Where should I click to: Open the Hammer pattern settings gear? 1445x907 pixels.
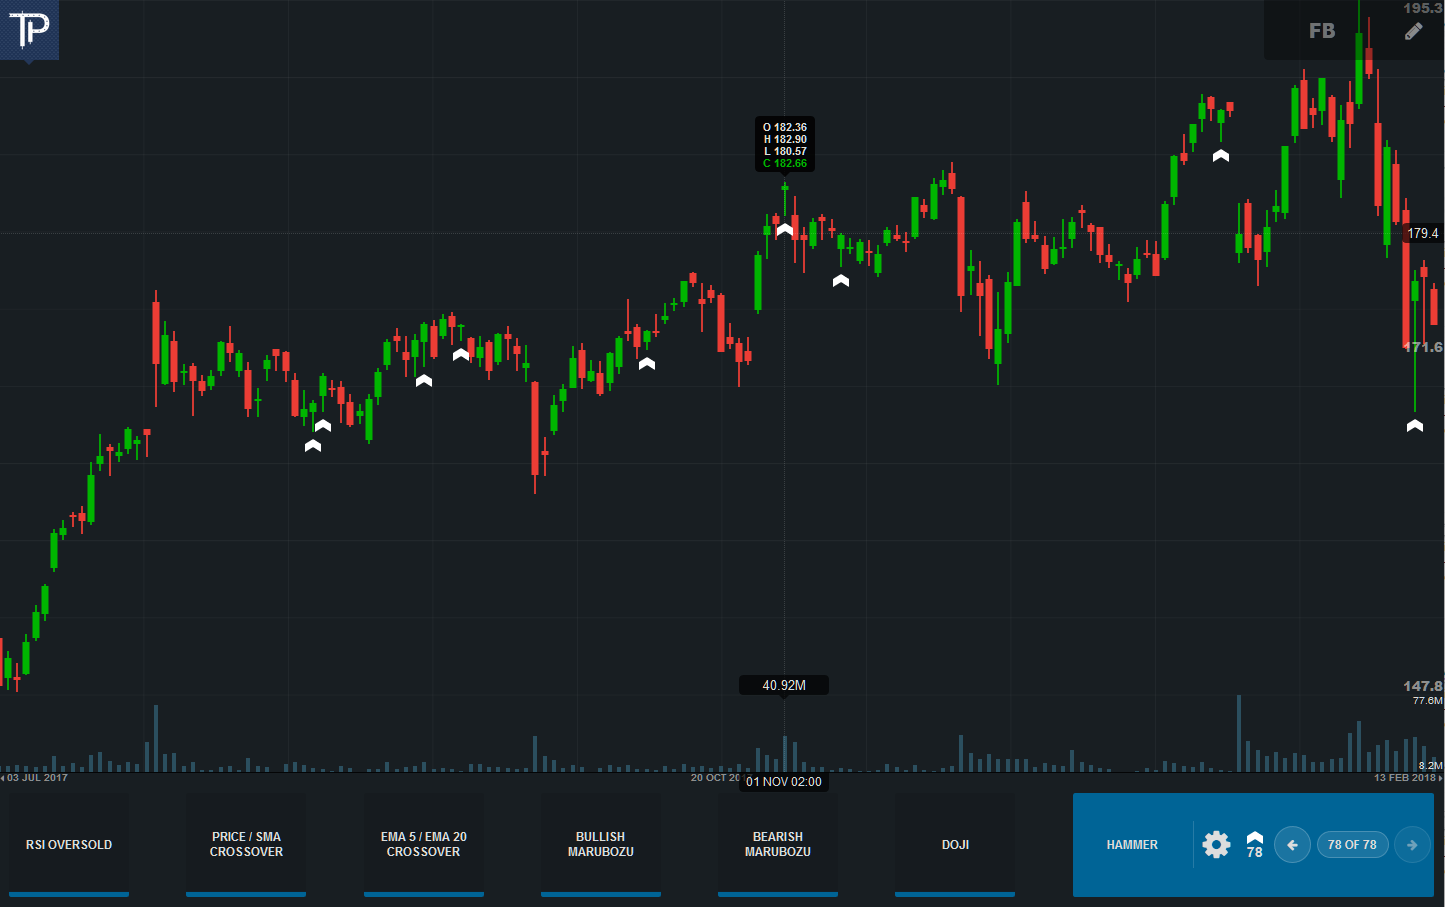1216,845
